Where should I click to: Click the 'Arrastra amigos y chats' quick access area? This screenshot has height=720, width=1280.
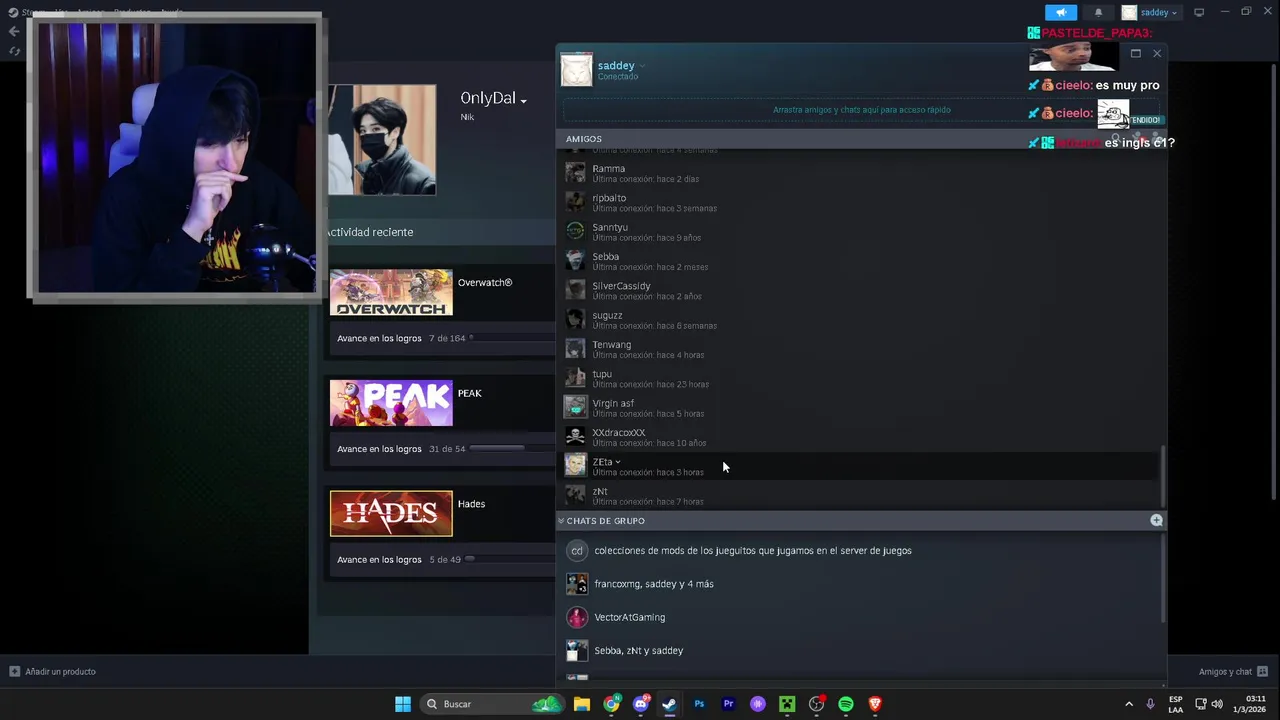pyautogui.click(x=861, y=110)
